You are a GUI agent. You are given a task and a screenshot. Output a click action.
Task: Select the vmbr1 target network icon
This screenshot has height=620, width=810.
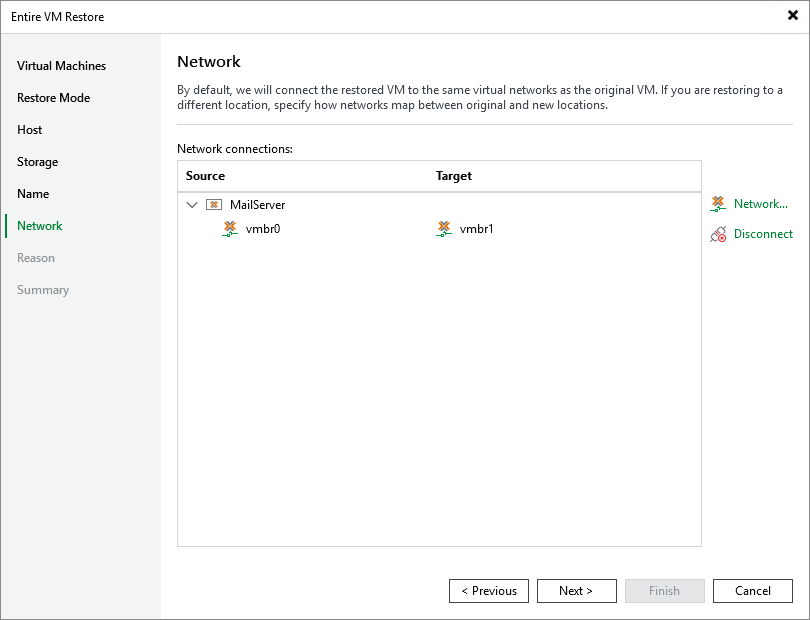444,229
